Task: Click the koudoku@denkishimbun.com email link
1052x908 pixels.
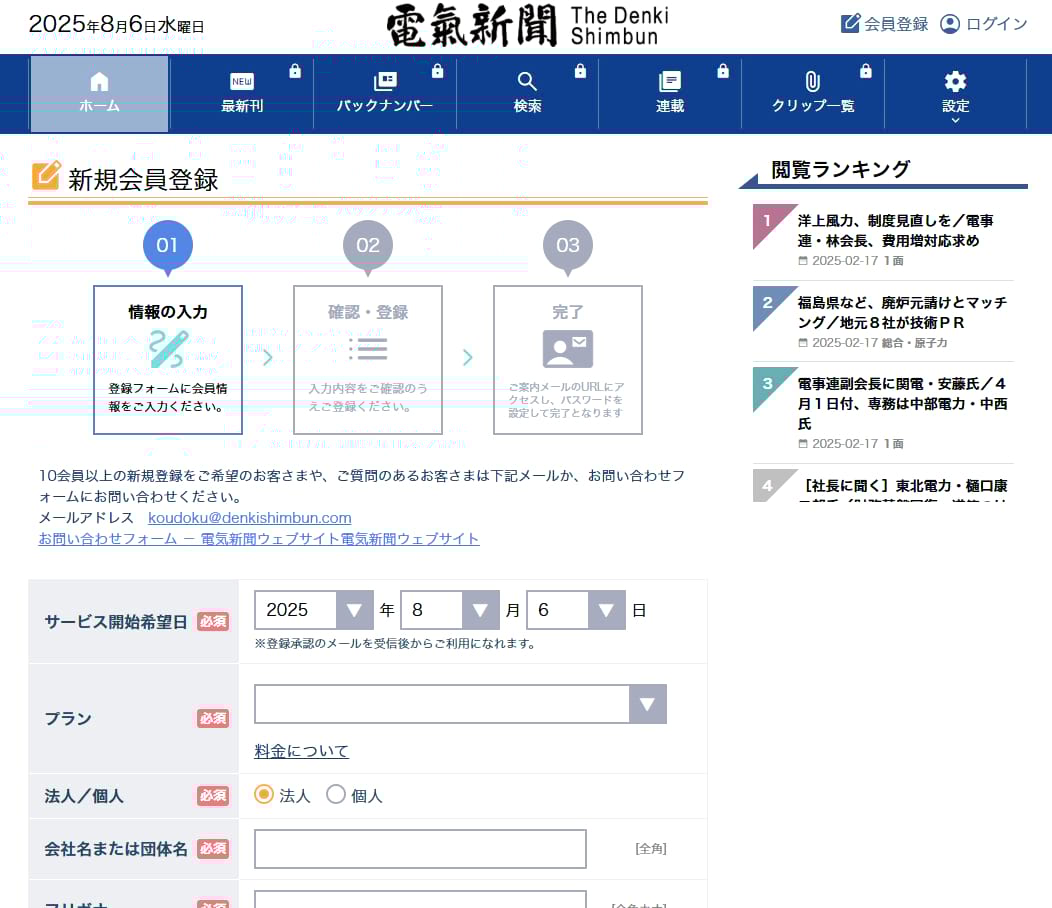Action: point(249,518)
